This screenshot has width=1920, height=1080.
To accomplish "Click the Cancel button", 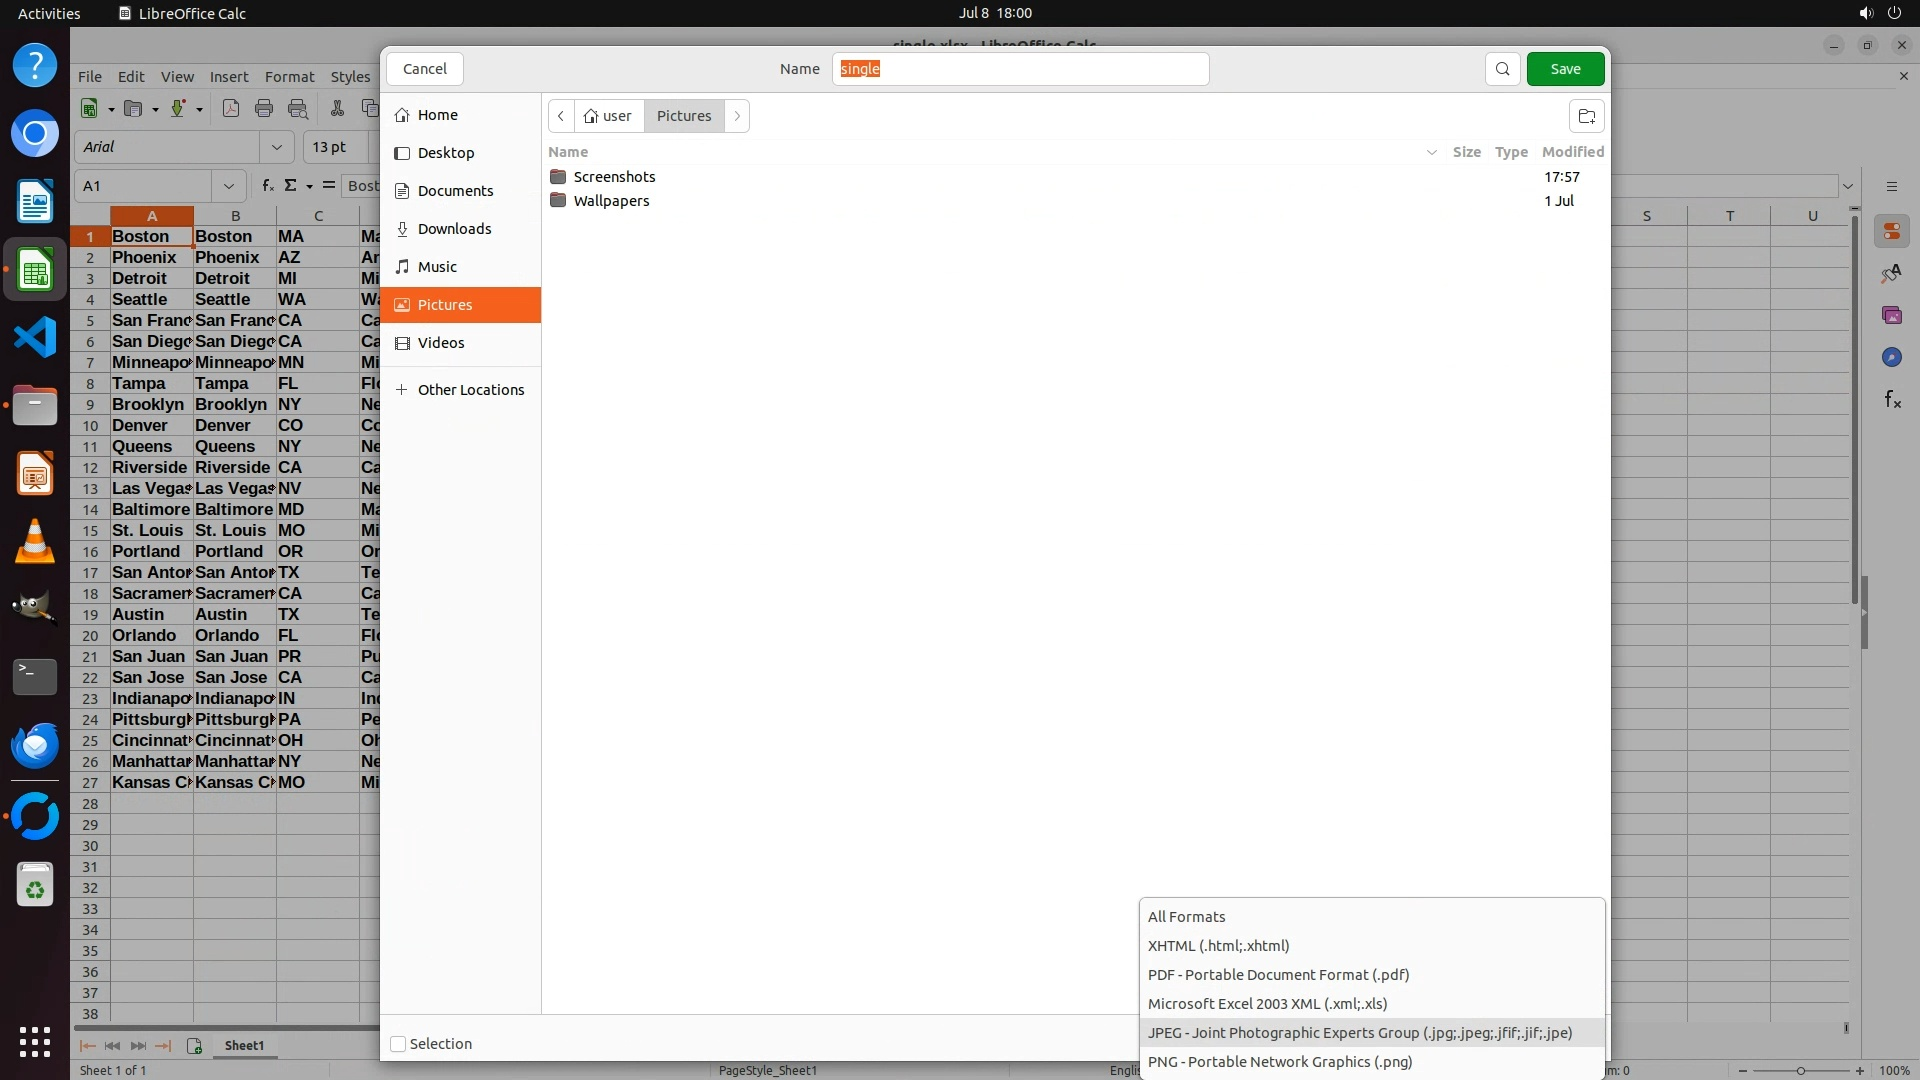I will click(x=425, y=69).
